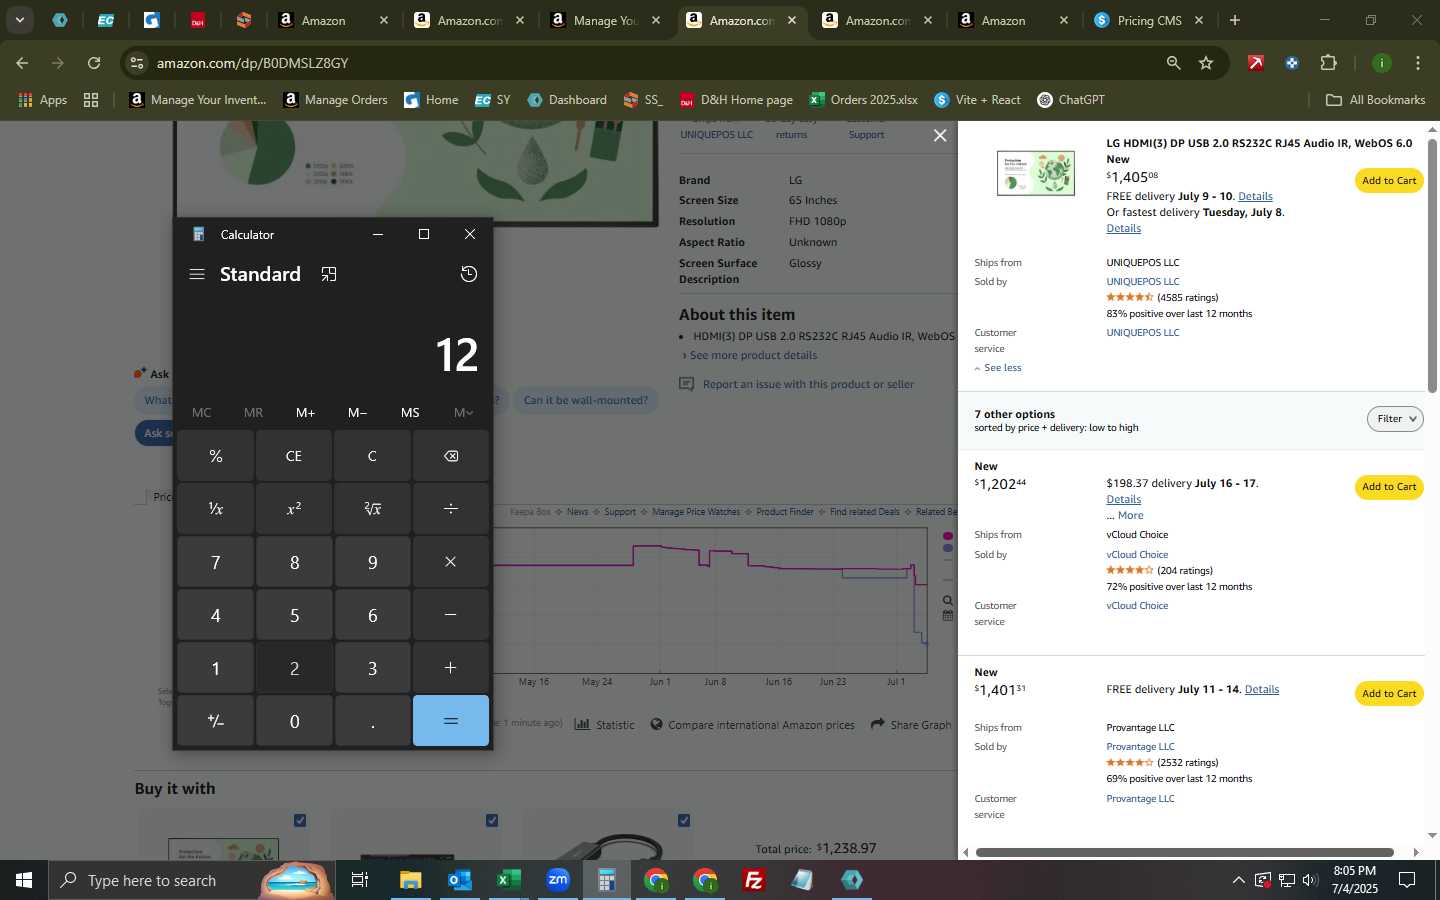Open the Chrome extensions puzzle icon

1328,63
